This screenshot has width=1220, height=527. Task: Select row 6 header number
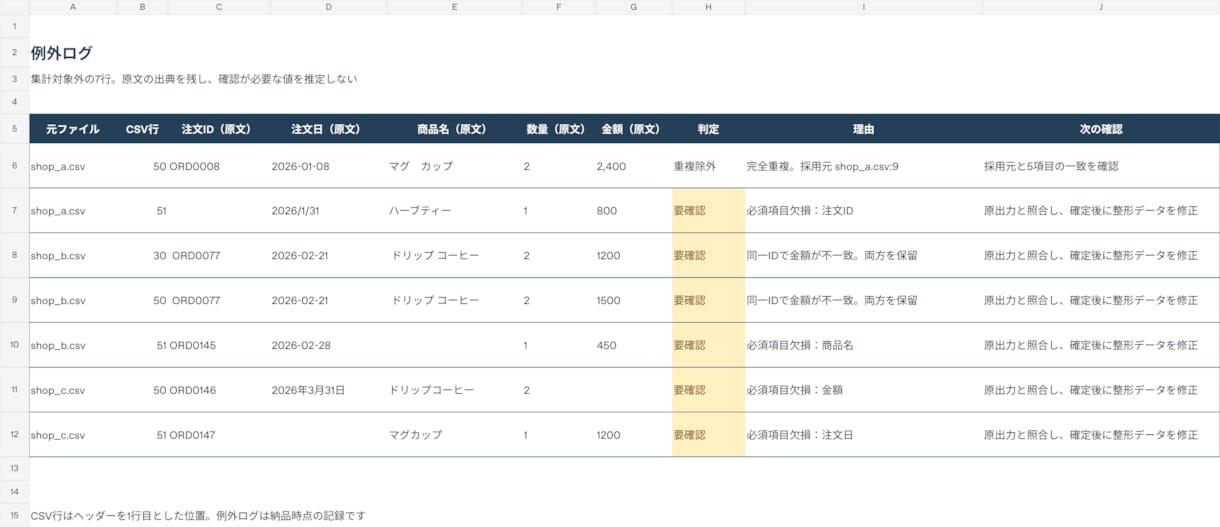(14, 166)
